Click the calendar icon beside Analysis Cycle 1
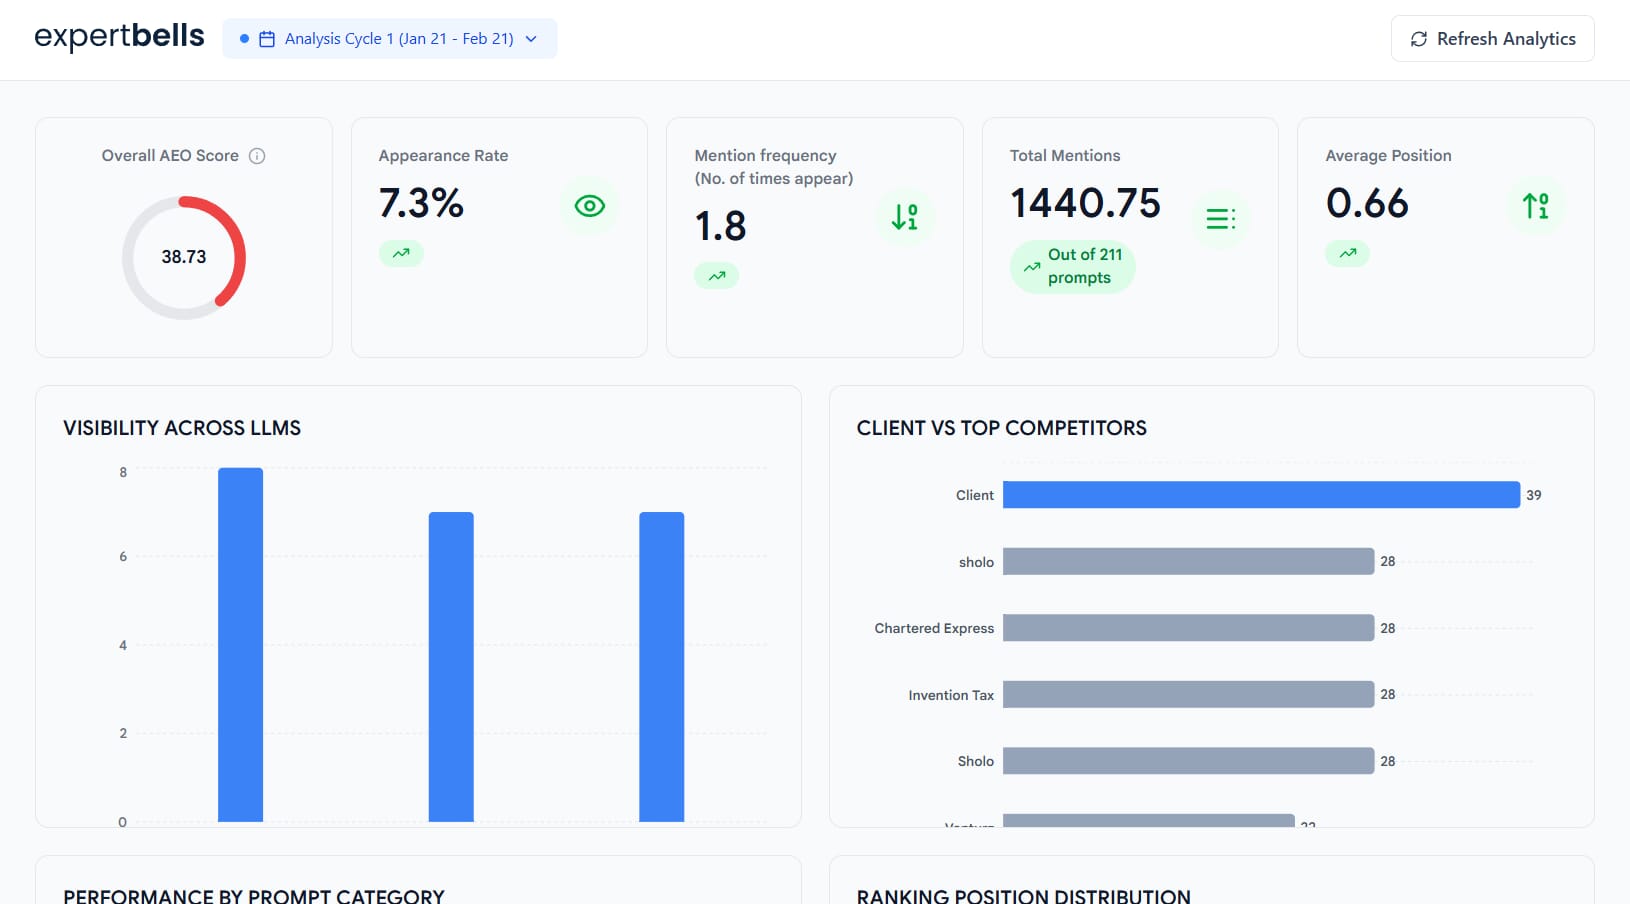This screenshot has width=1630, height=904. point(267,39)
